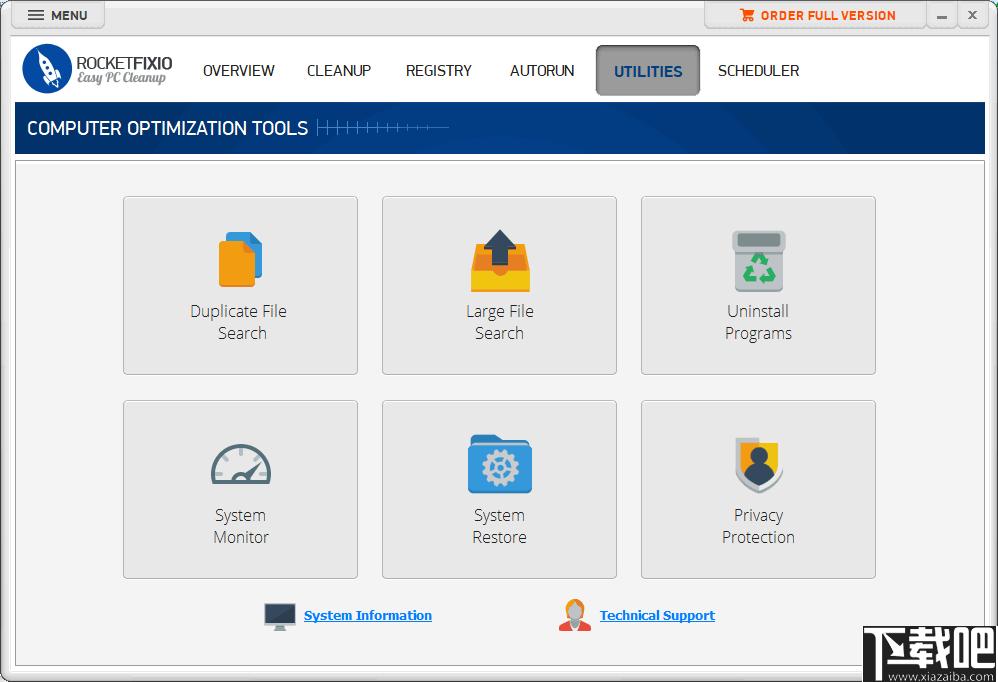Start via the System Monitor text label
The image size is (998, 682).
[x=241, y=526]
